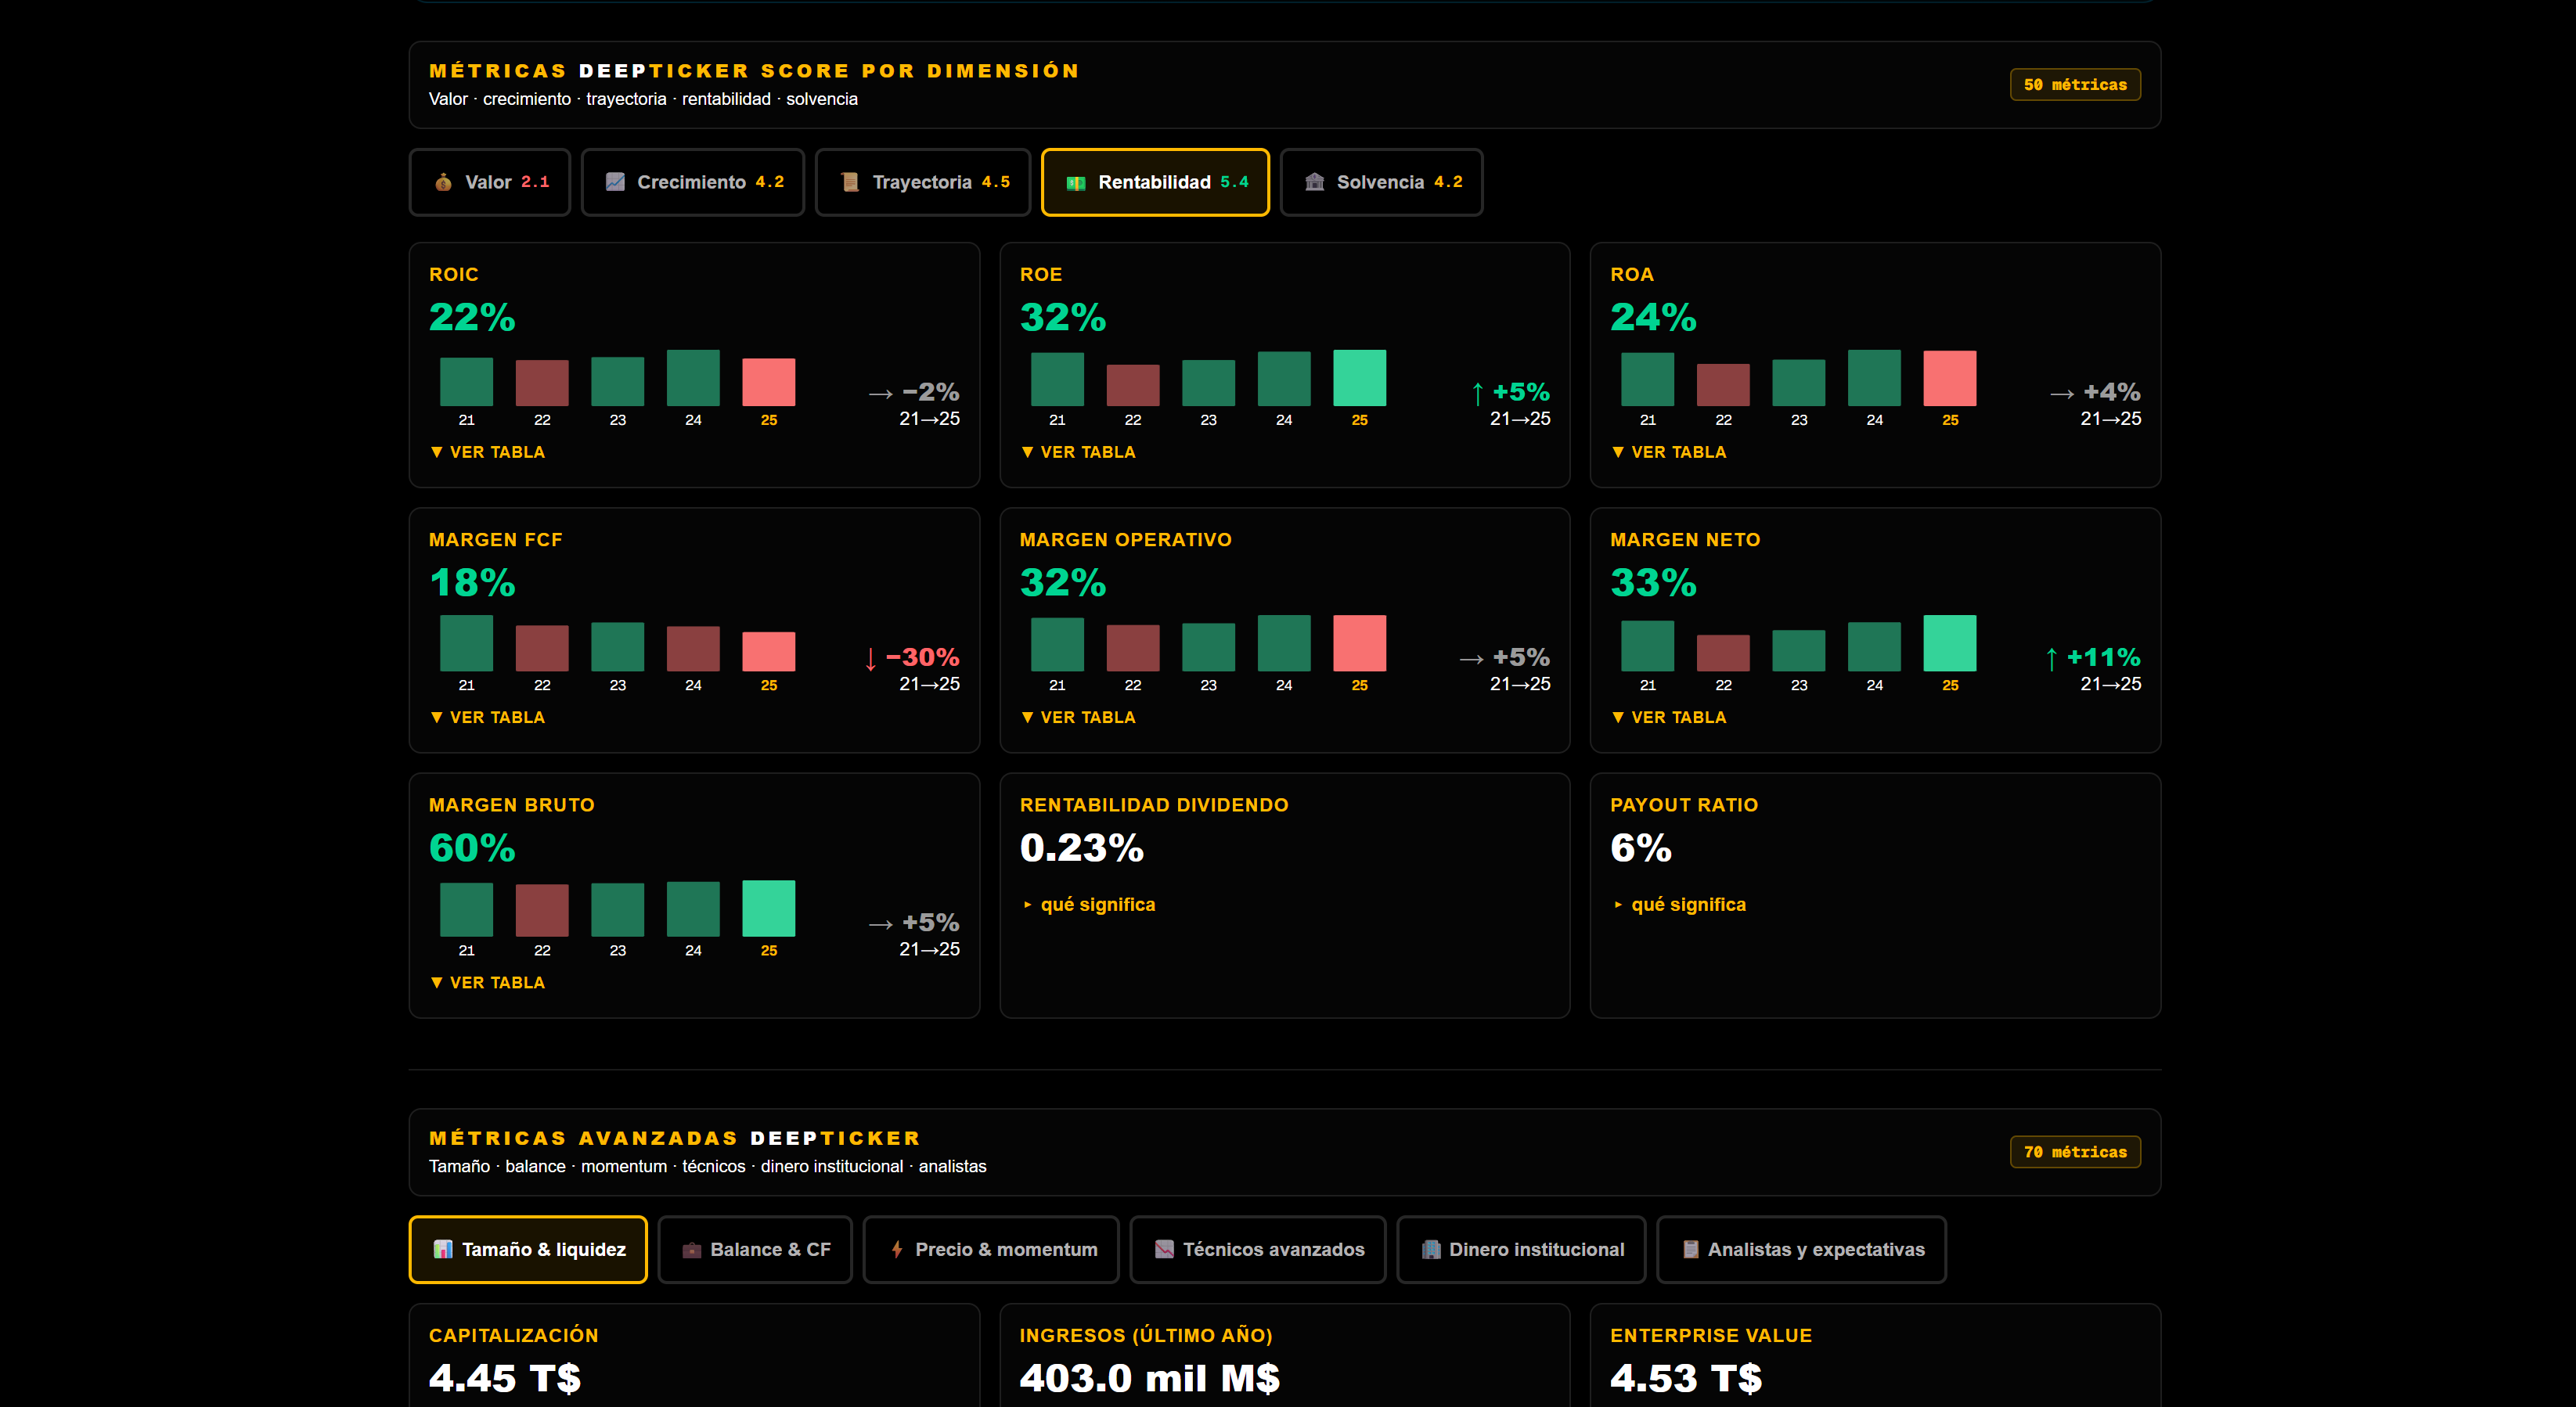
Task: Click the scroll icon on Trayectoria
Action: coord(850,182)
